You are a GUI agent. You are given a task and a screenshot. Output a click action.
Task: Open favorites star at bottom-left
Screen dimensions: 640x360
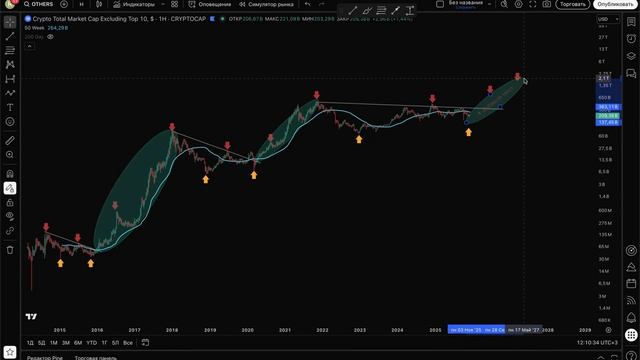[10, 352]
